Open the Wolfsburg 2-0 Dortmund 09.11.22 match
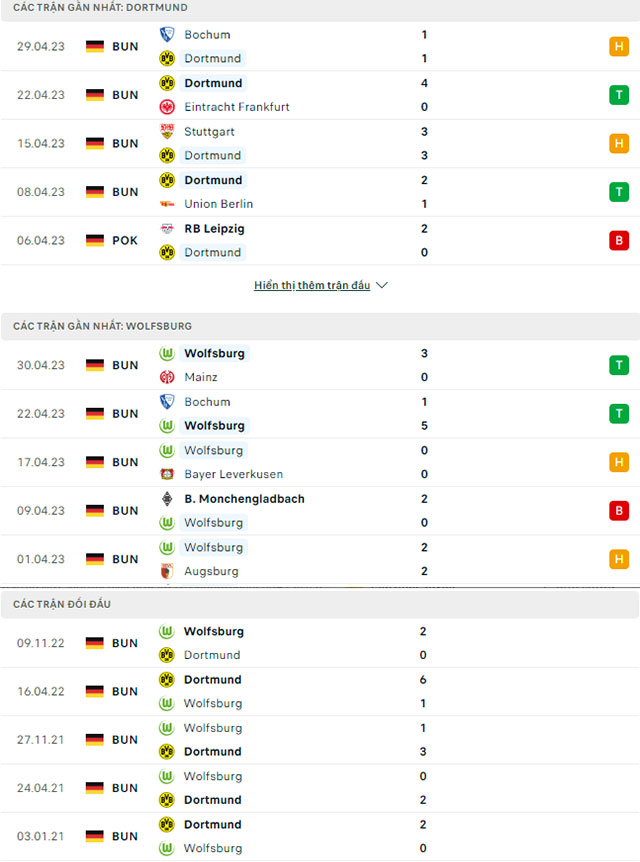This screenshot has width=640, height=862. click(x=320, y=643)
